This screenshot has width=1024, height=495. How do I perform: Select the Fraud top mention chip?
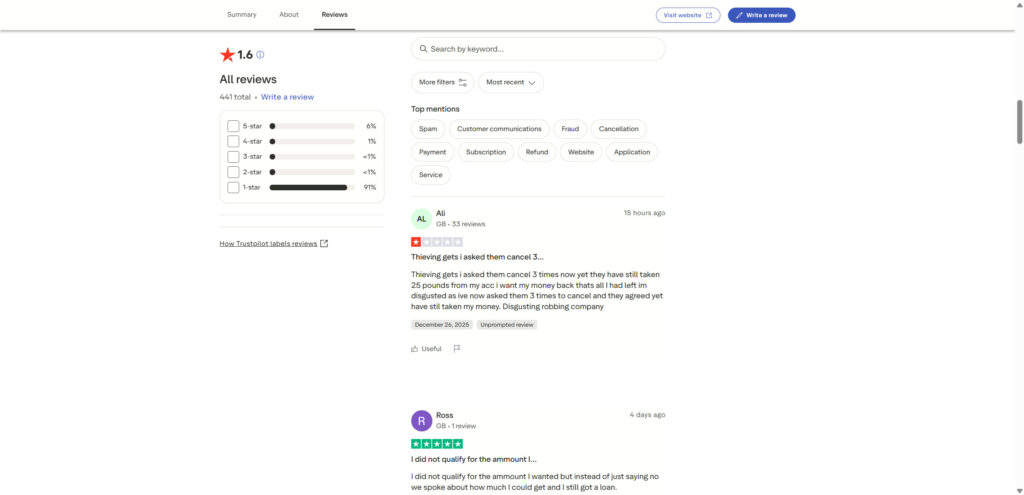coord(570,129)
